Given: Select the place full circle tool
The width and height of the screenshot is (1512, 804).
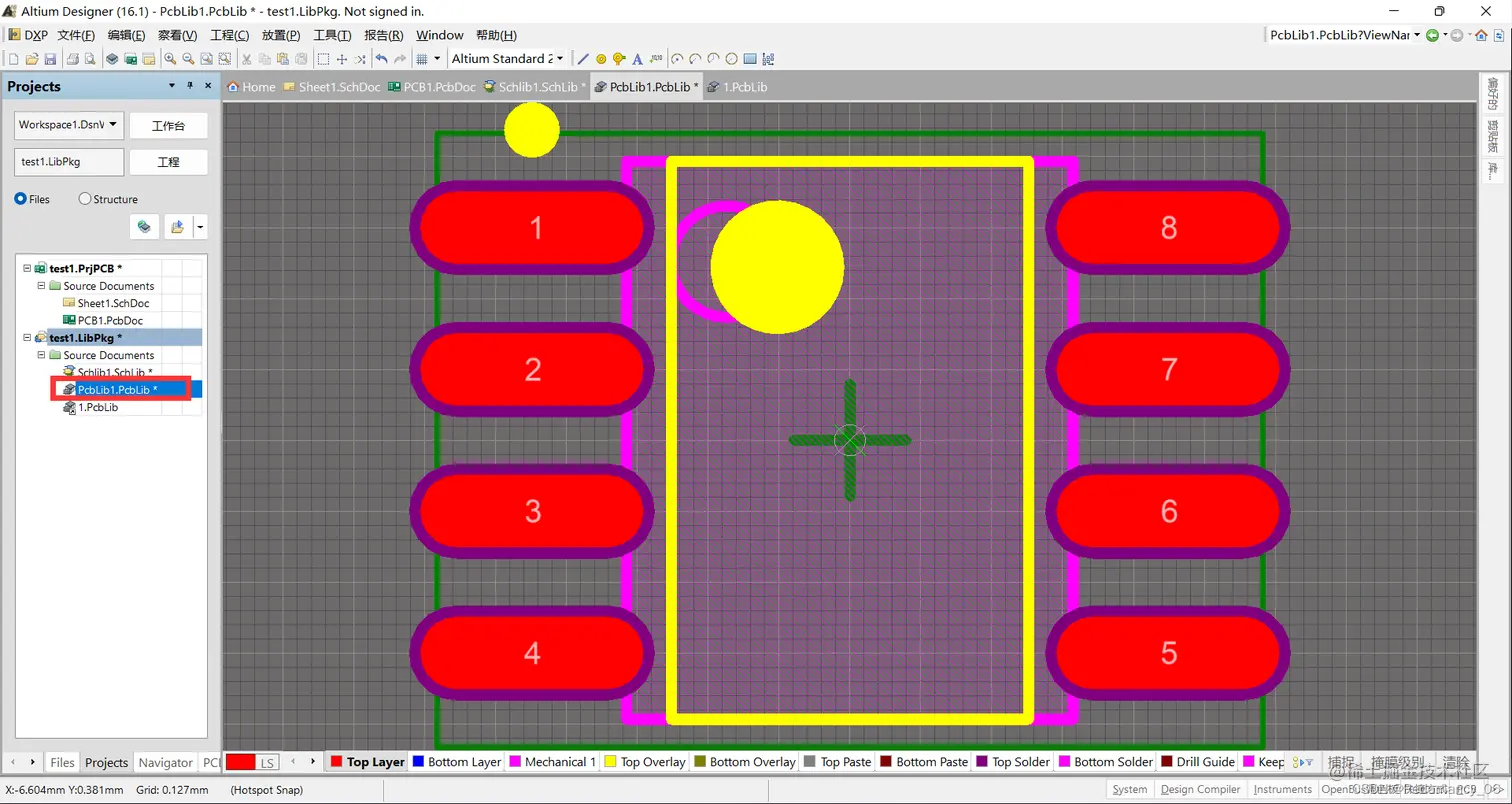Looking at the screenshot, I should [x=731, y=59].
